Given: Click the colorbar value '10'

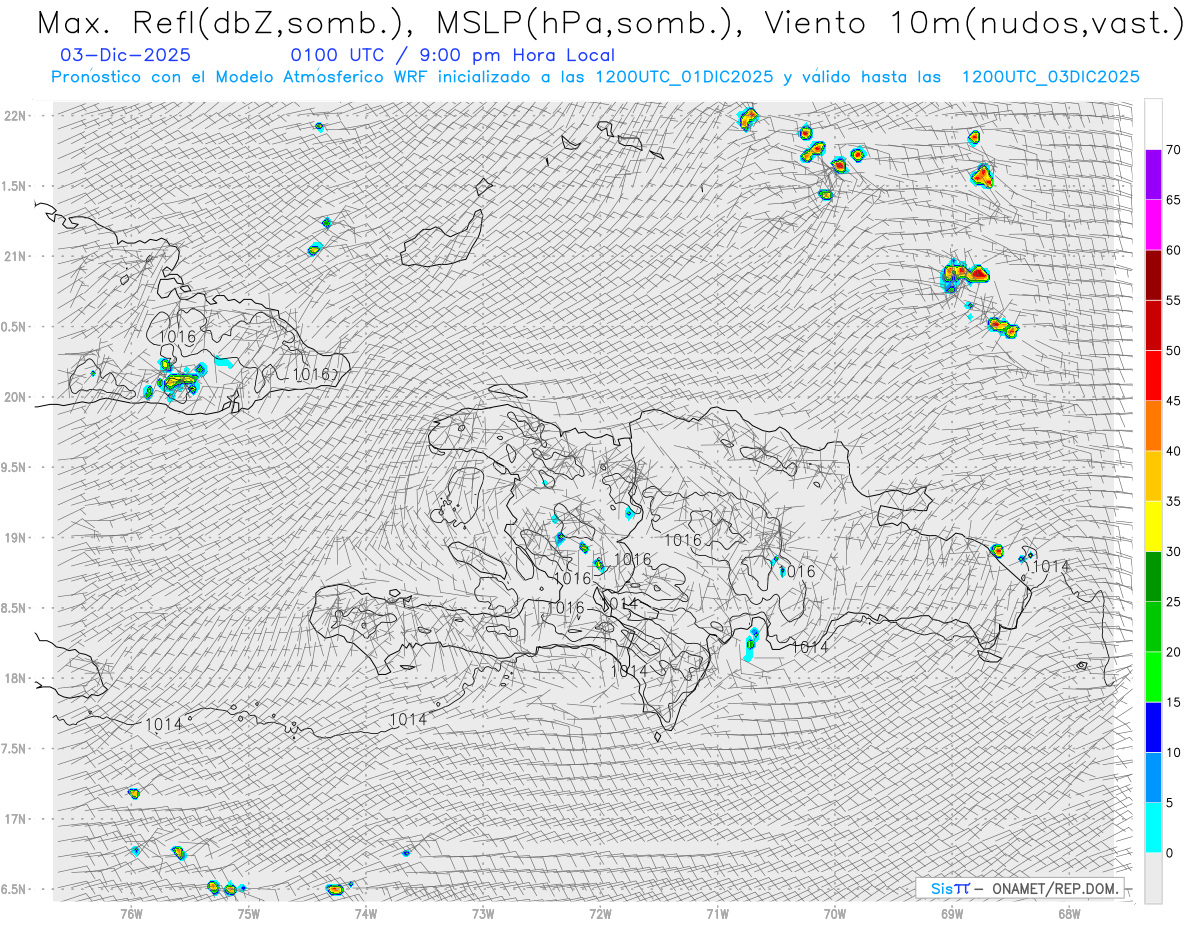Looking at the screenshot, I should (1174, 752).
